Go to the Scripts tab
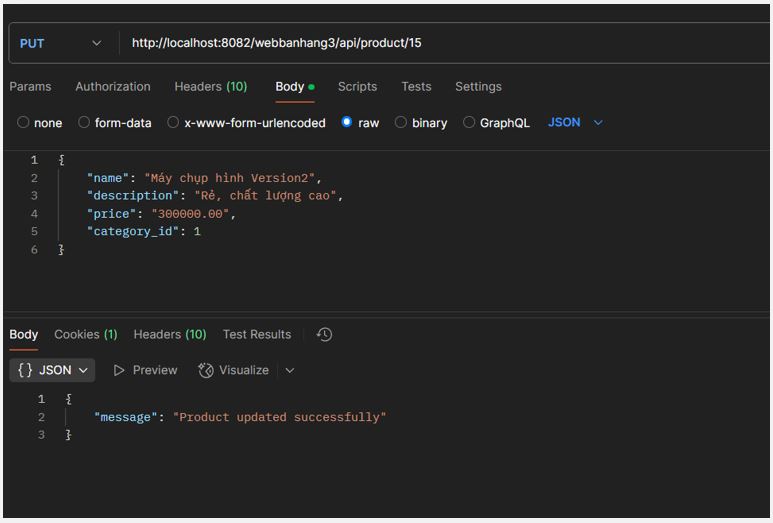 [357, 87]
